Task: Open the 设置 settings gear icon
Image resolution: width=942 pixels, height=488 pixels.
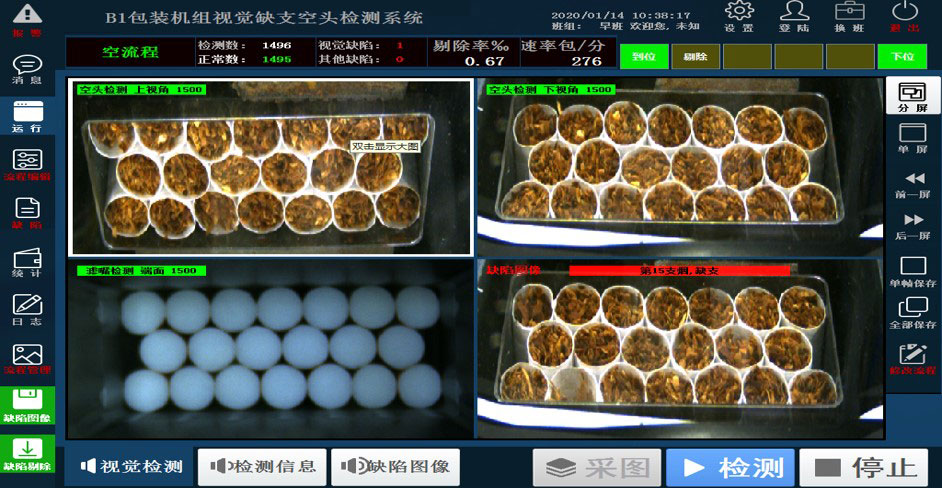Action: tap(739, 16)
